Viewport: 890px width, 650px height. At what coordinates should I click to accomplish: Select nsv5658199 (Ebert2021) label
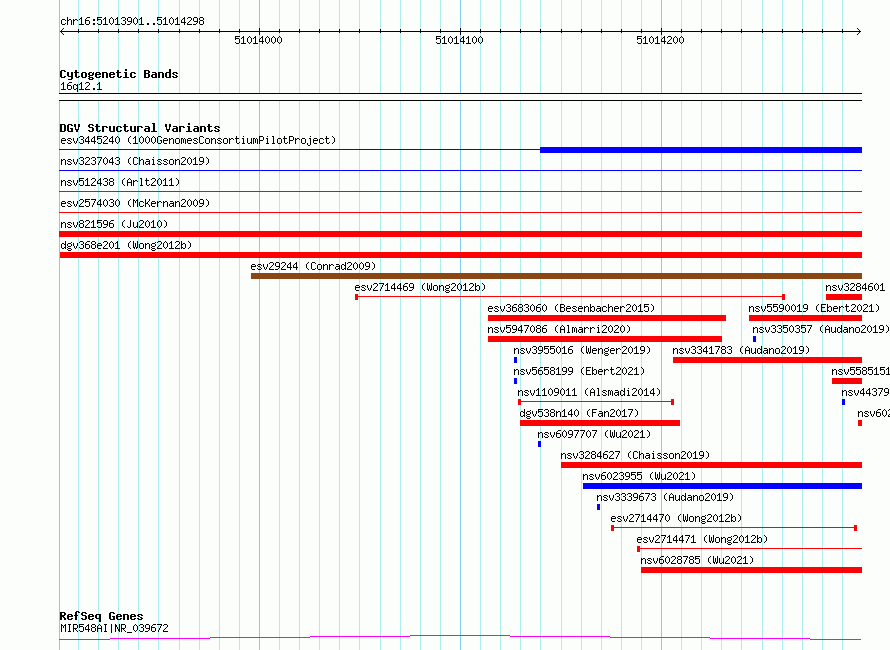tap(579, 371)
